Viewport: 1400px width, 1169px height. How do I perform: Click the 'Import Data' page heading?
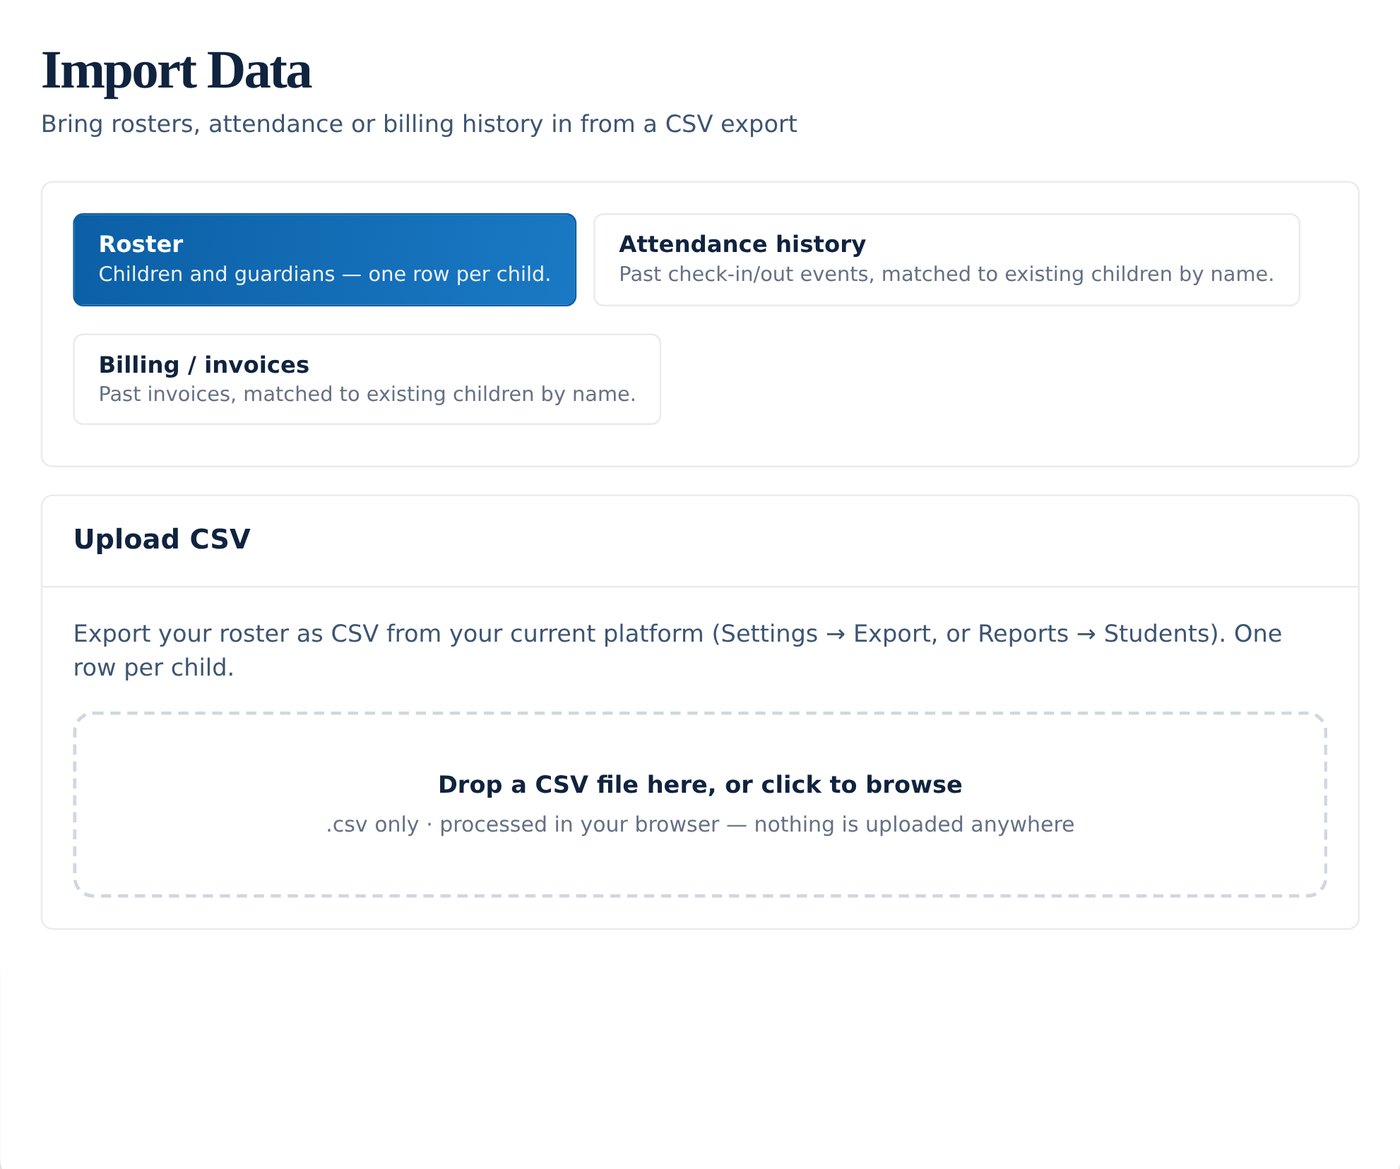pyautogui.click(x=176, y=71)
